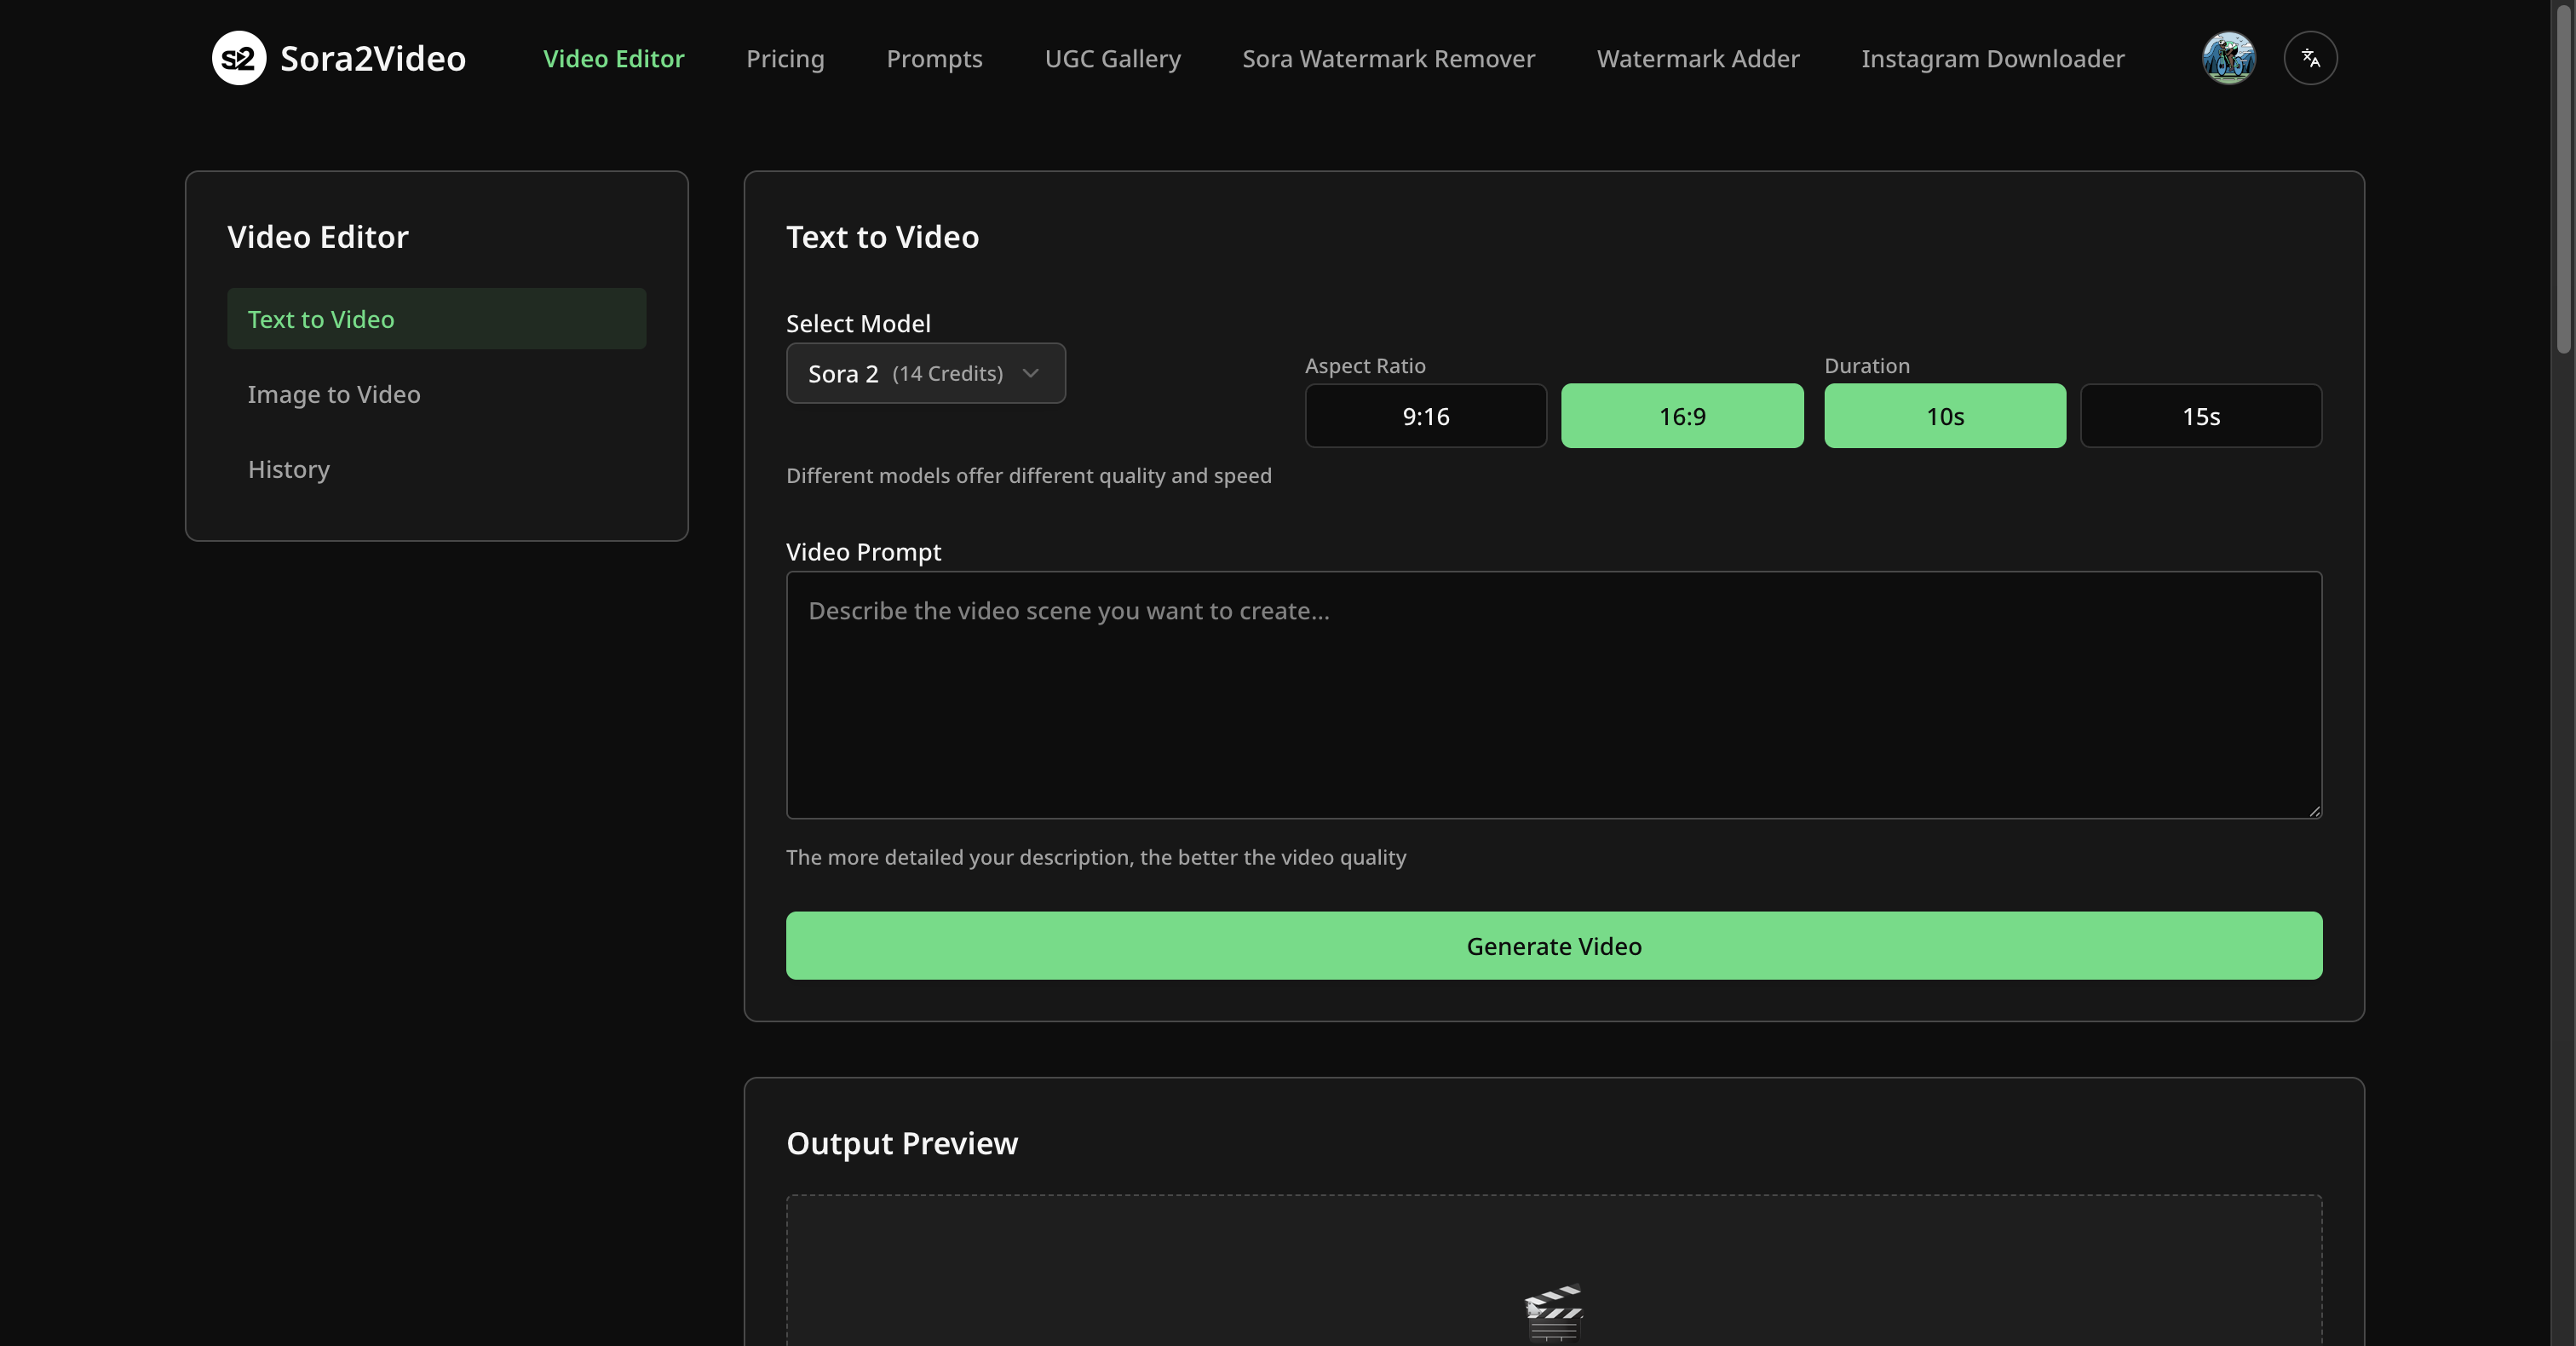The width and height of the screenshot is (2576, 1346).
Task: Click the Sora2Video S2 logo icon
Action: [239, 58]
